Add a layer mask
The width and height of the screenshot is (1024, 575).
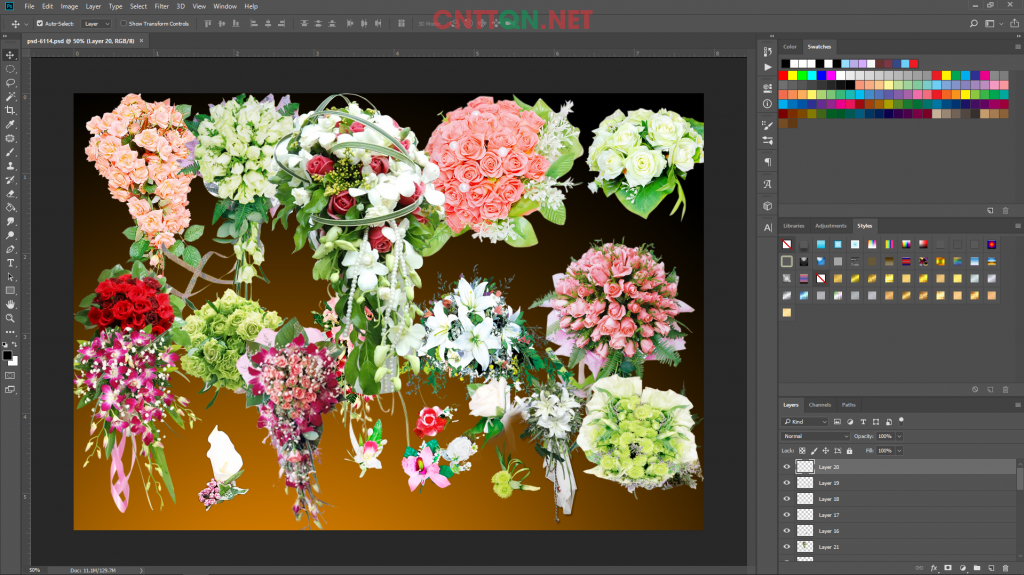[x=948, y=568]
